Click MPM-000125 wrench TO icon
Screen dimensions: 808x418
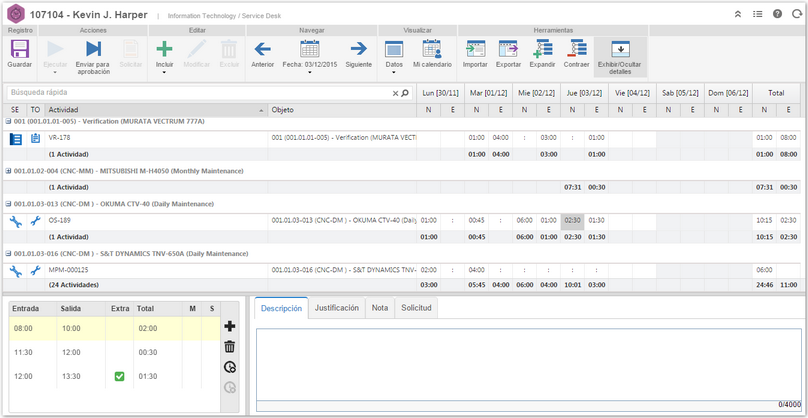point(35,270)
